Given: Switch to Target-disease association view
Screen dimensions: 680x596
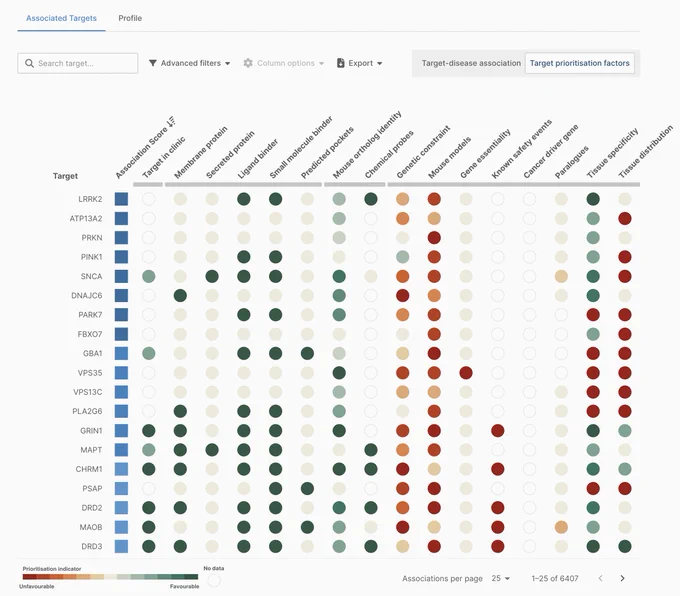Looking at the screenshot, I should click(471, 63).
